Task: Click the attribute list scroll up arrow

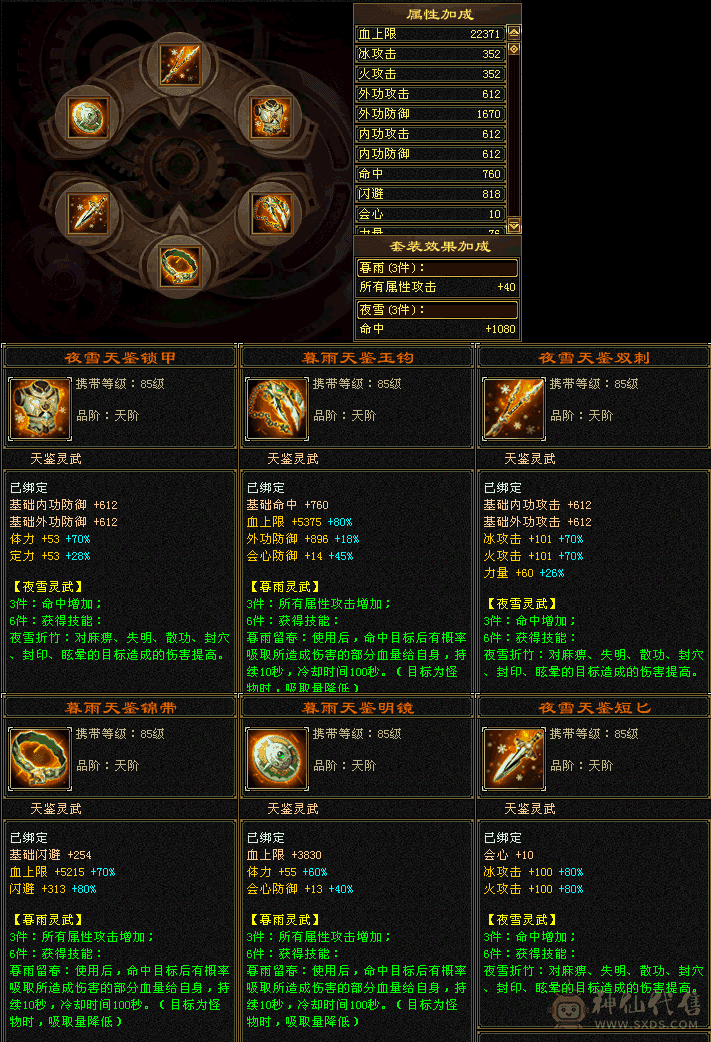Action: click(x=514, y=32)
